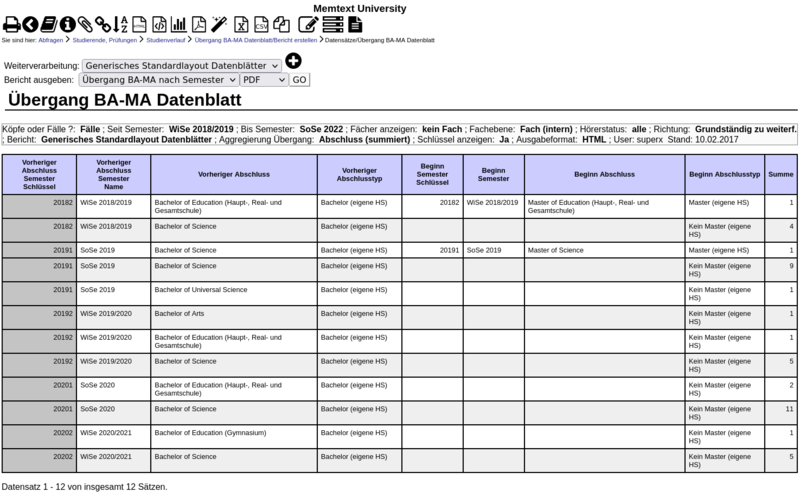The image size is (800, 492).
Task: Export with the PDF file icon
Action: coord(199,24)
